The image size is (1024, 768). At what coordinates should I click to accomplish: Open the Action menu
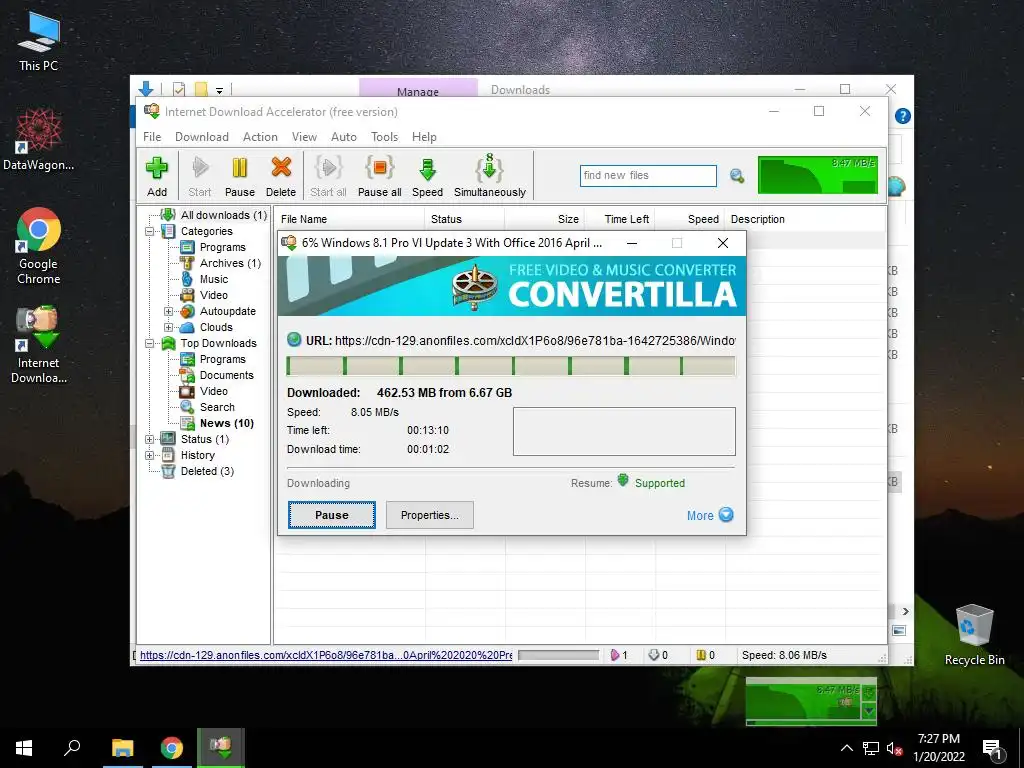click(260, 136)
